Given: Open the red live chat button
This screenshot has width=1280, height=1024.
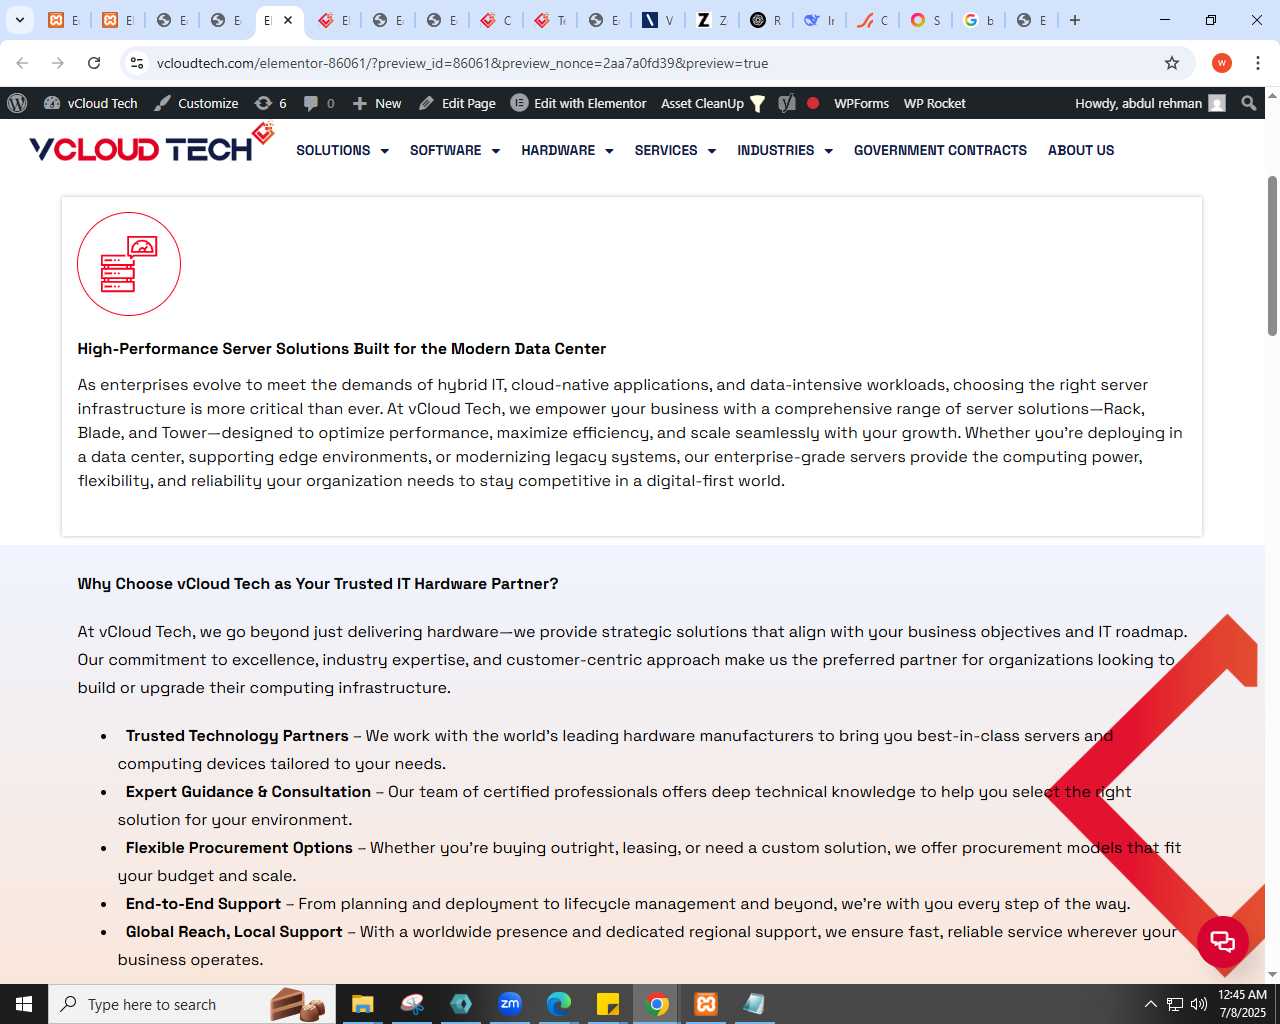Looking at the screenshot, I should (x=1223, y=941).
